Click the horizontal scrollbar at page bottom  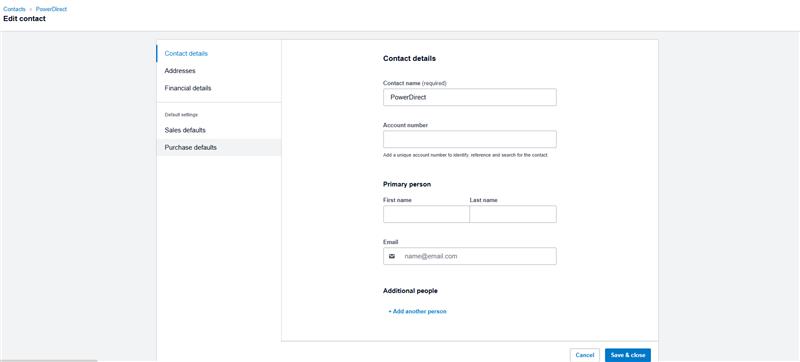click(x=48, y=360)
